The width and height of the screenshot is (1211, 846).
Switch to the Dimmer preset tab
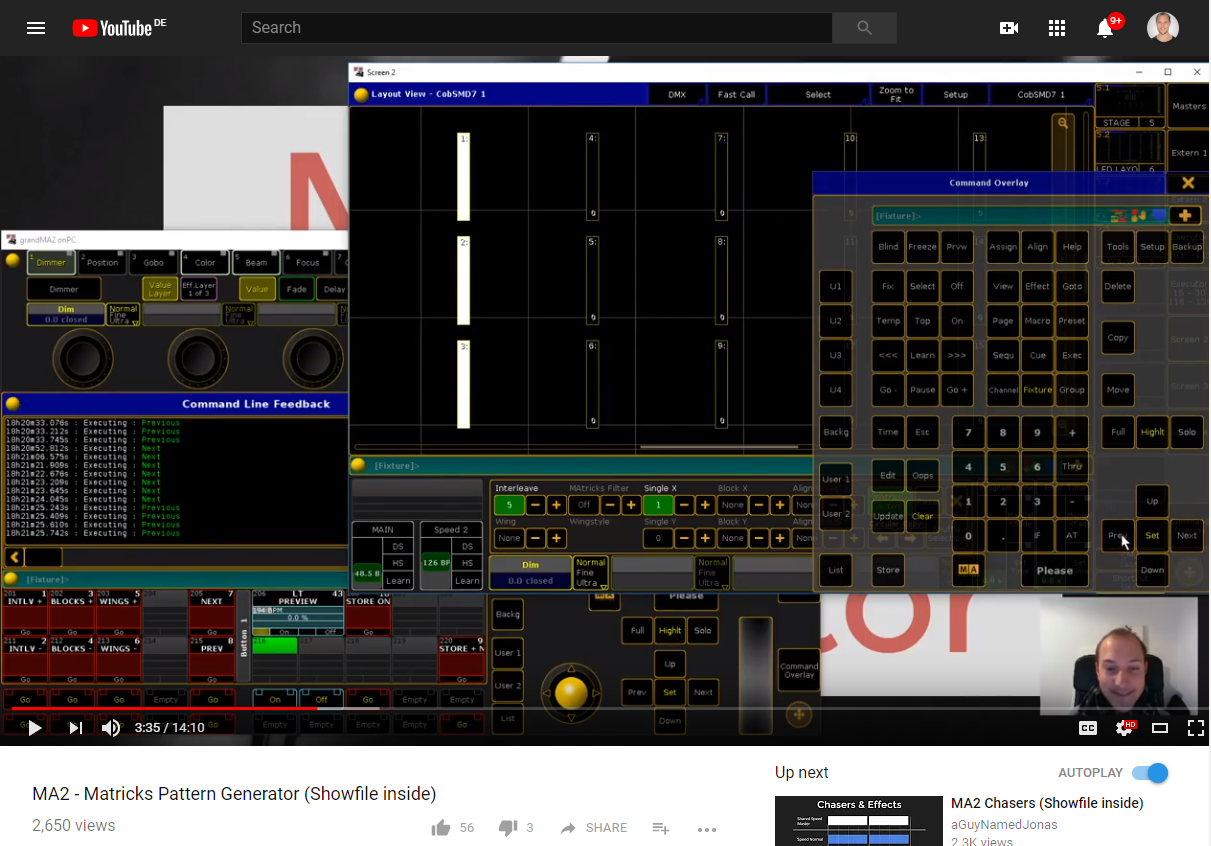[50, 263]
